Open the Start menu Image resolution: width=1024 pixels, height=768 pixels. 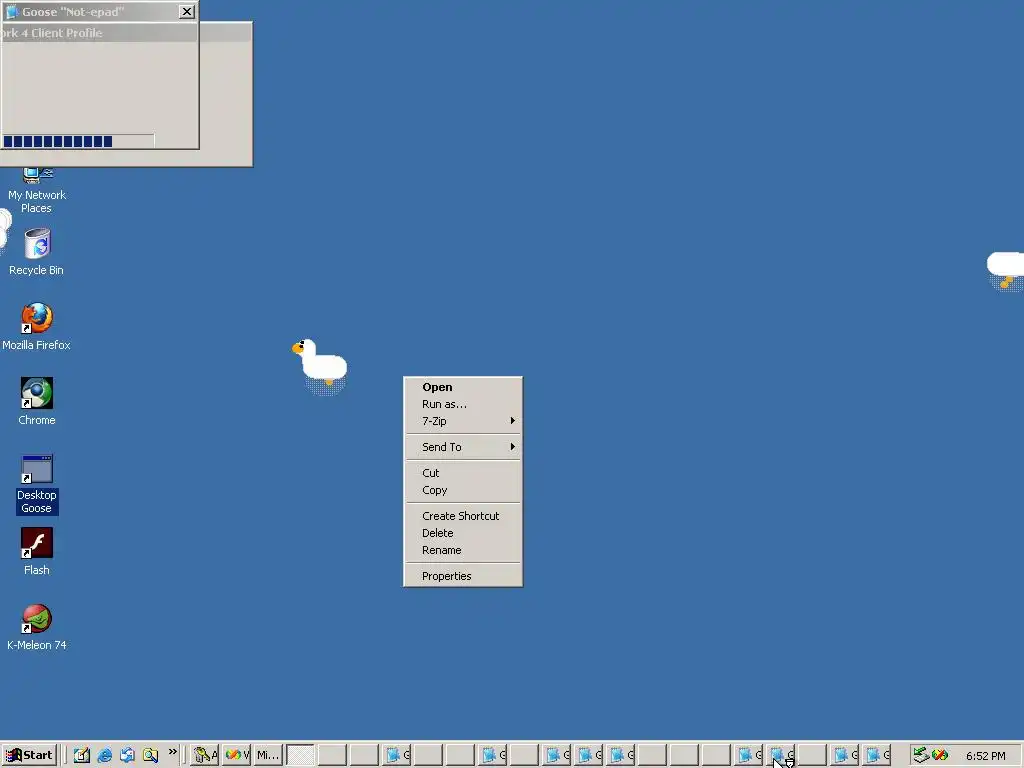29,755
